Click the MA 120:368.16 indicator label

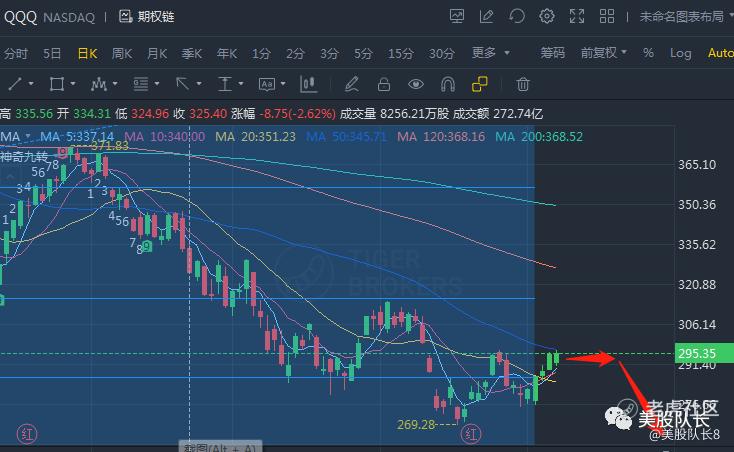pos(441,137)
